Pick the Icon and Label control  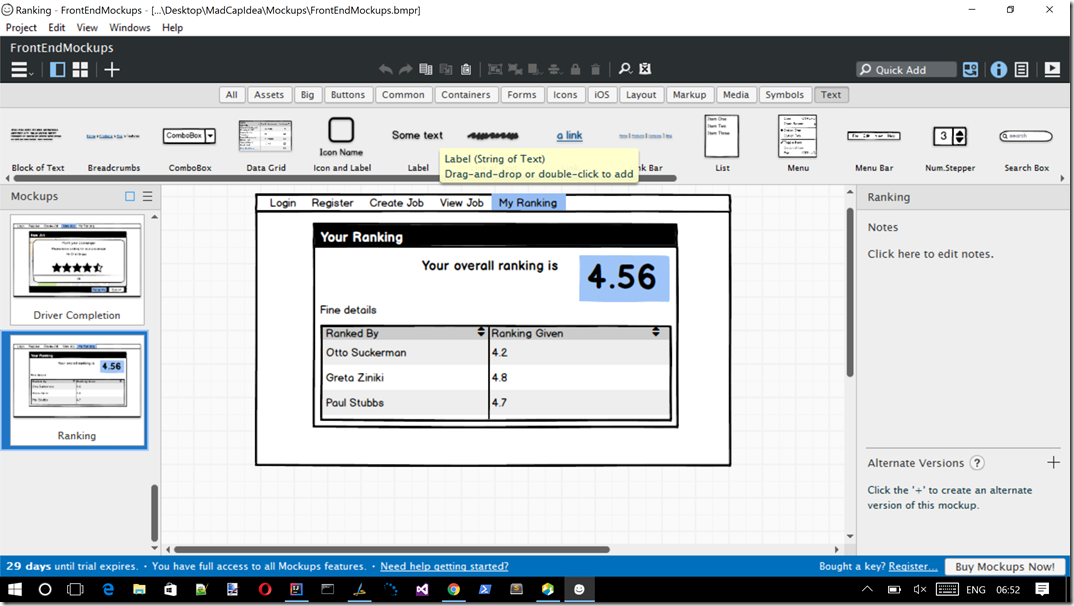coord(342,144)
